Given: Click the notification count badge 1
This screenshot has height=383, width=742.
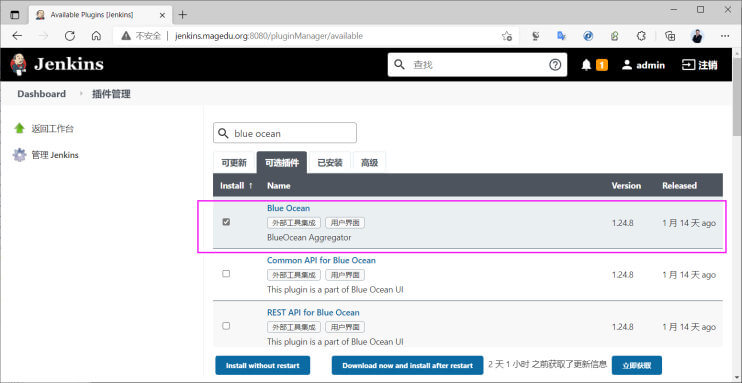Looking at the screenshot, I should coord(601,65).
